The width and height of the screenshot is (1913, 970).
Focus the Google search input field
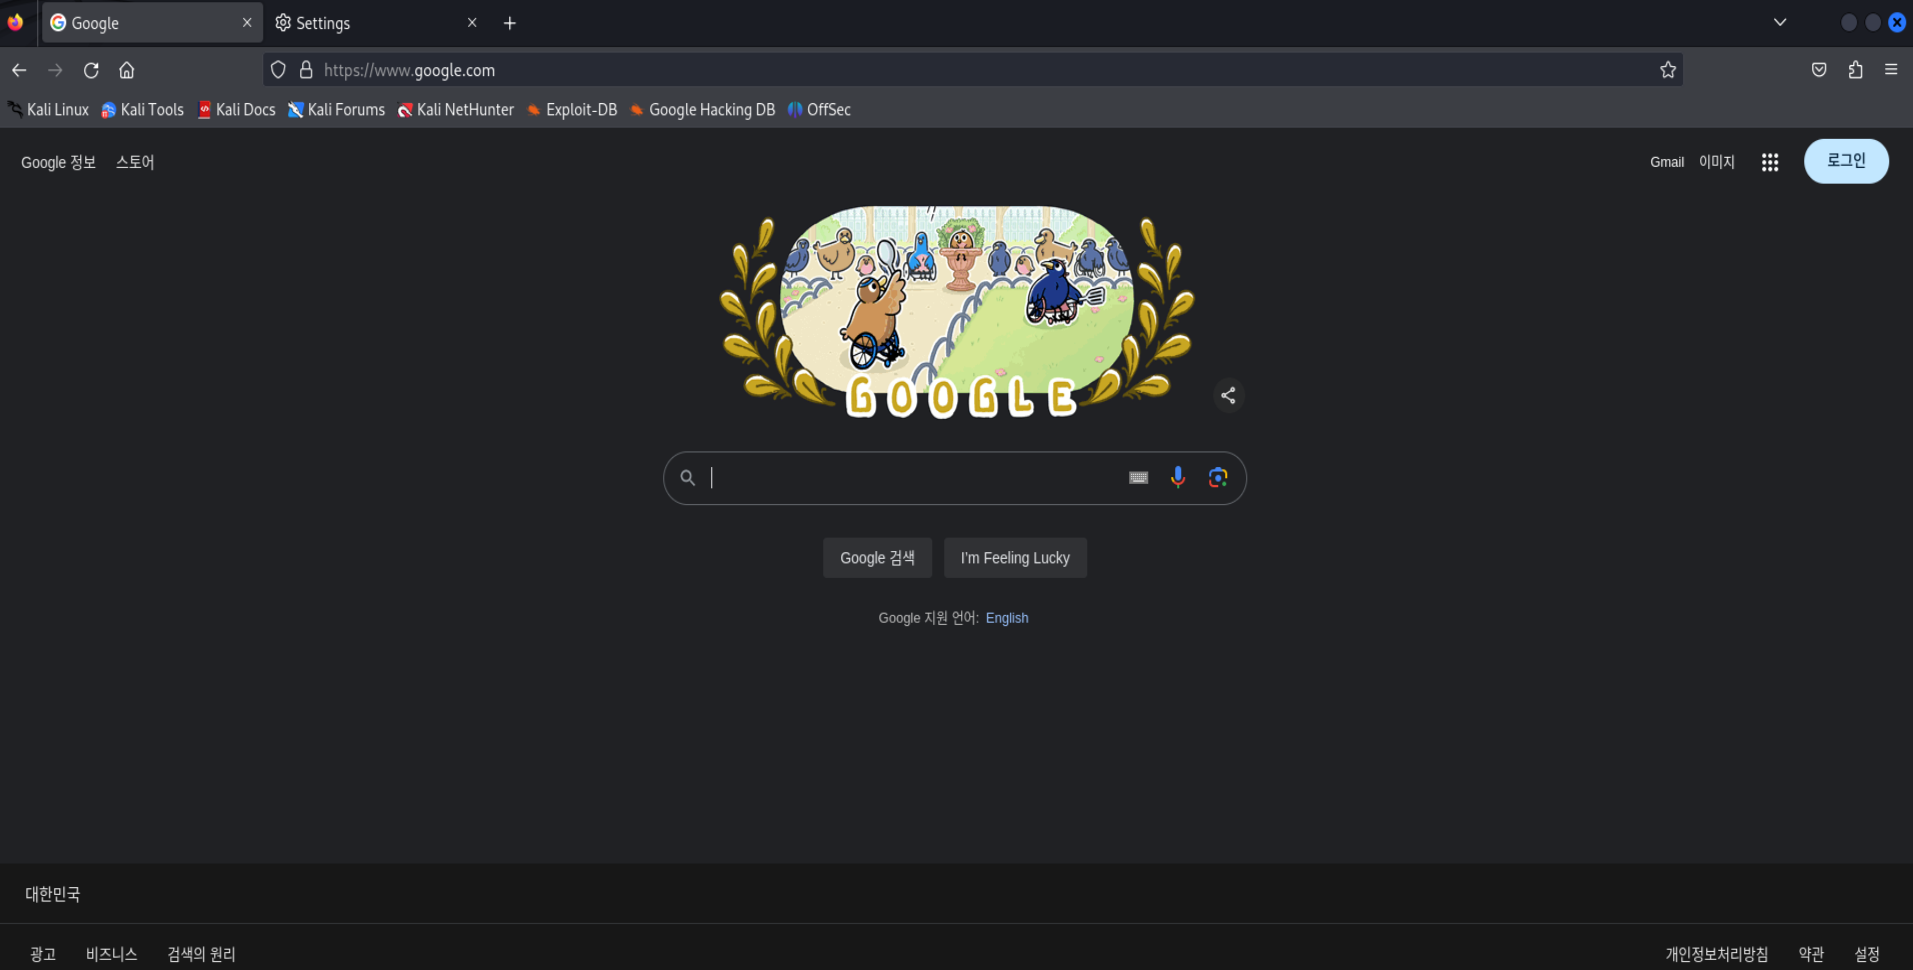913,478
